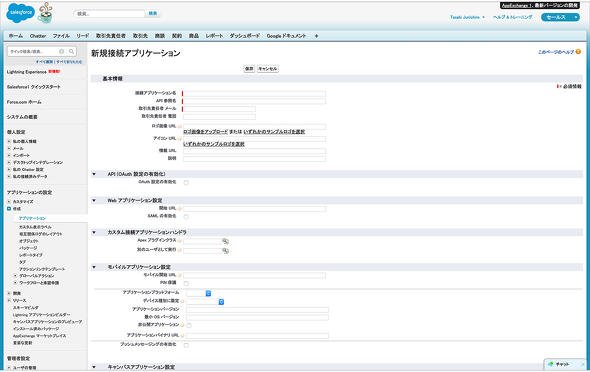Open Lightning Experience in the sidebar
The image size is (590, 372).
pyautogui.click(x=26, y=71)
